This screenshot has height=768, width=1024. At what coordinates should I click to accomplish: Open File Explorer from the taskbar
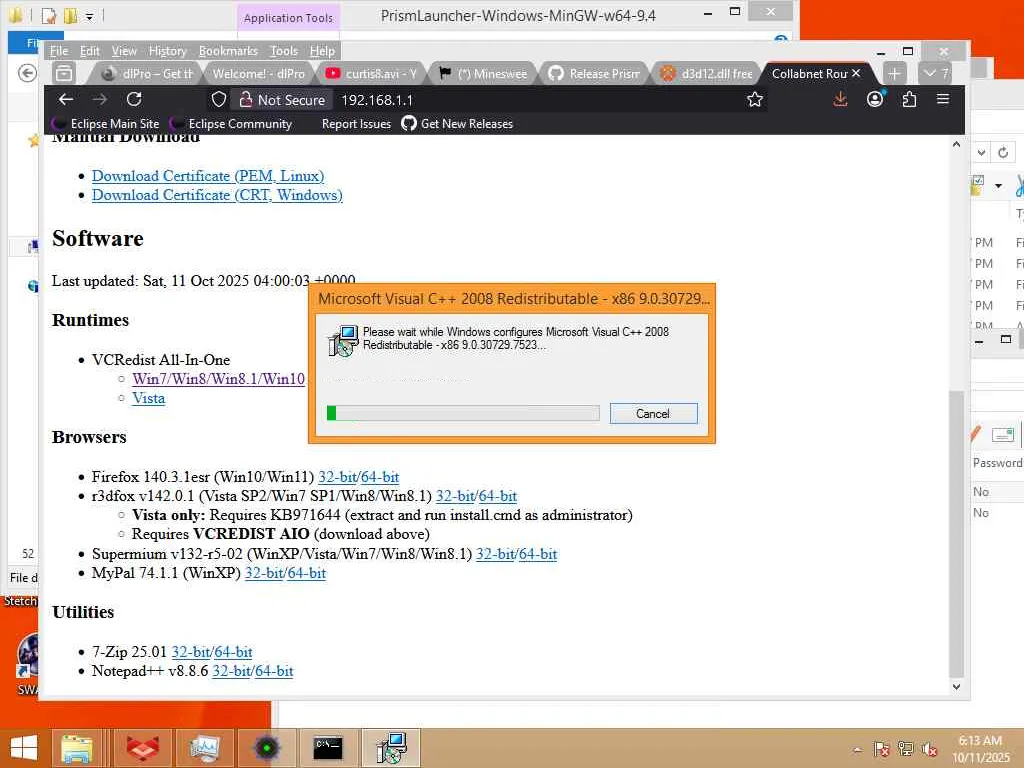tap(76, 748)
